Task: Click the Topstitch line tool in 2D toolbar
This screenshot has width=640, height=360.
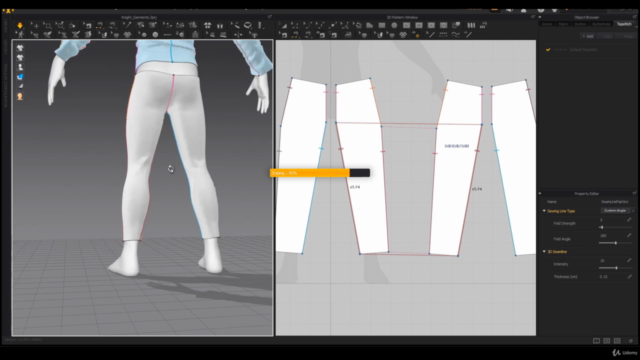Action: pyautogui.click(x=443, y=35)
